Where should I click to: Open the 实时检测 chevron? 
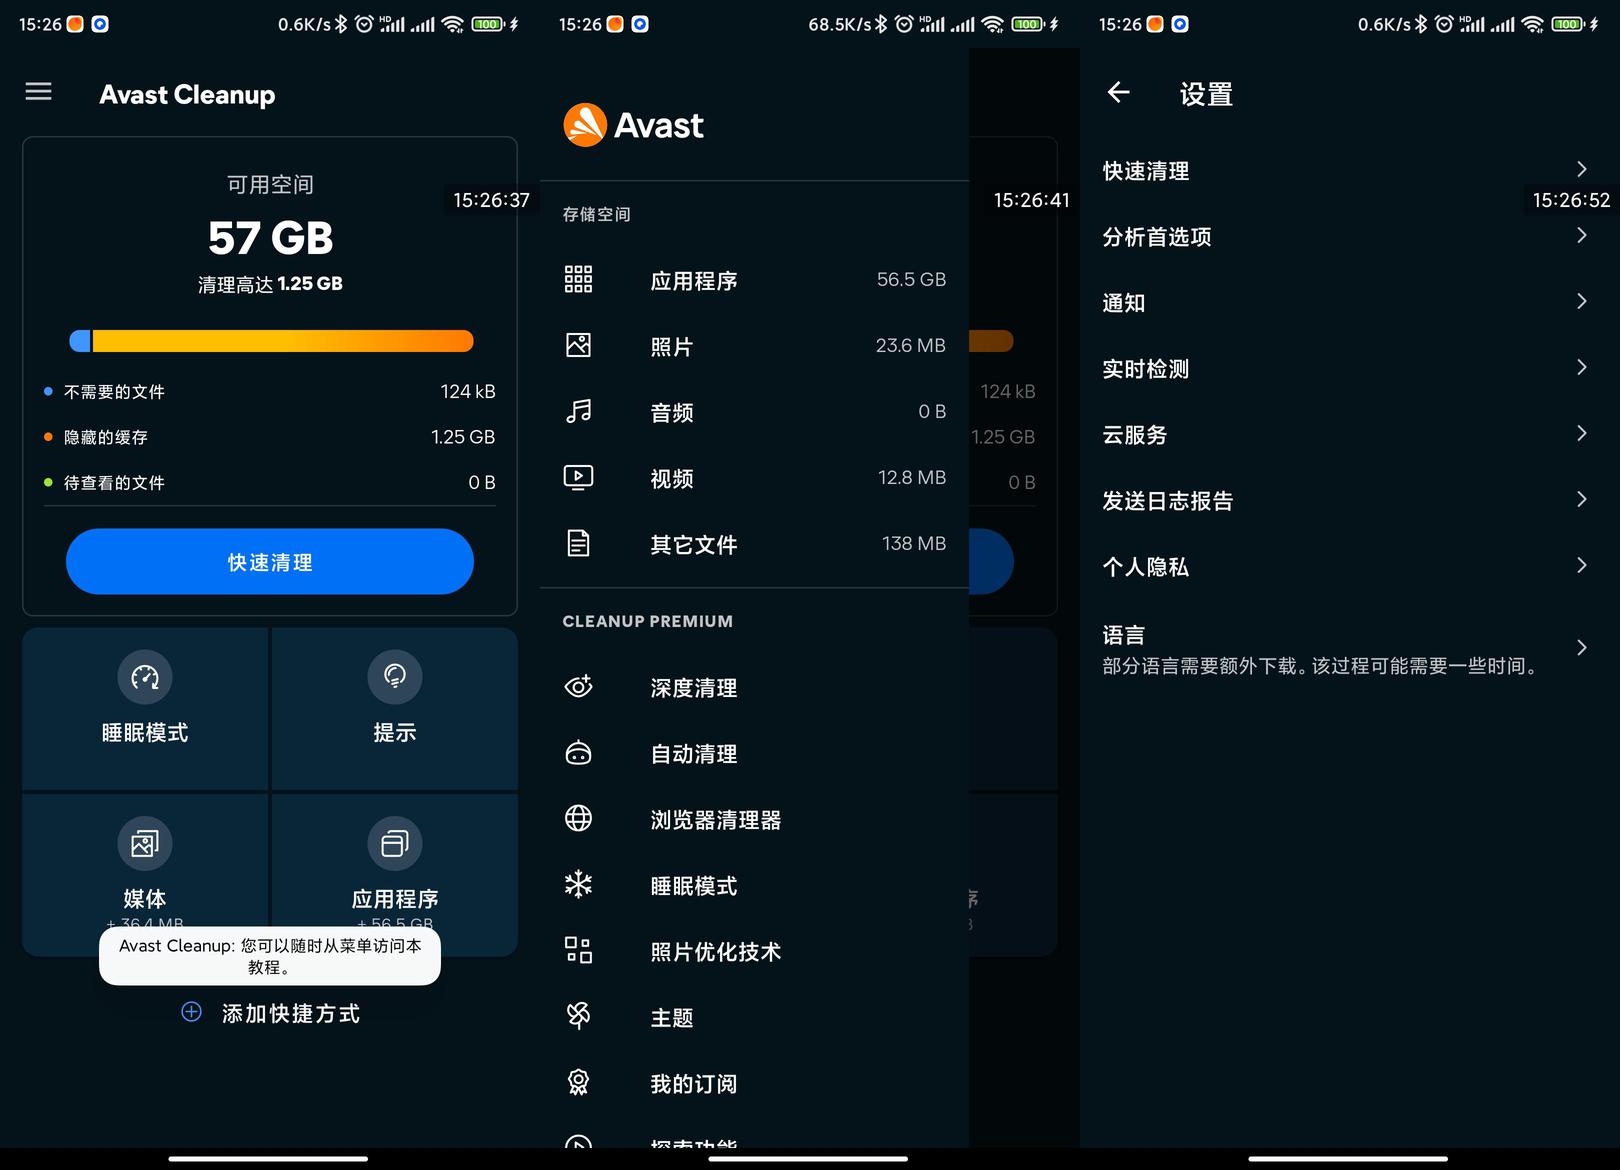point(1581,367)
